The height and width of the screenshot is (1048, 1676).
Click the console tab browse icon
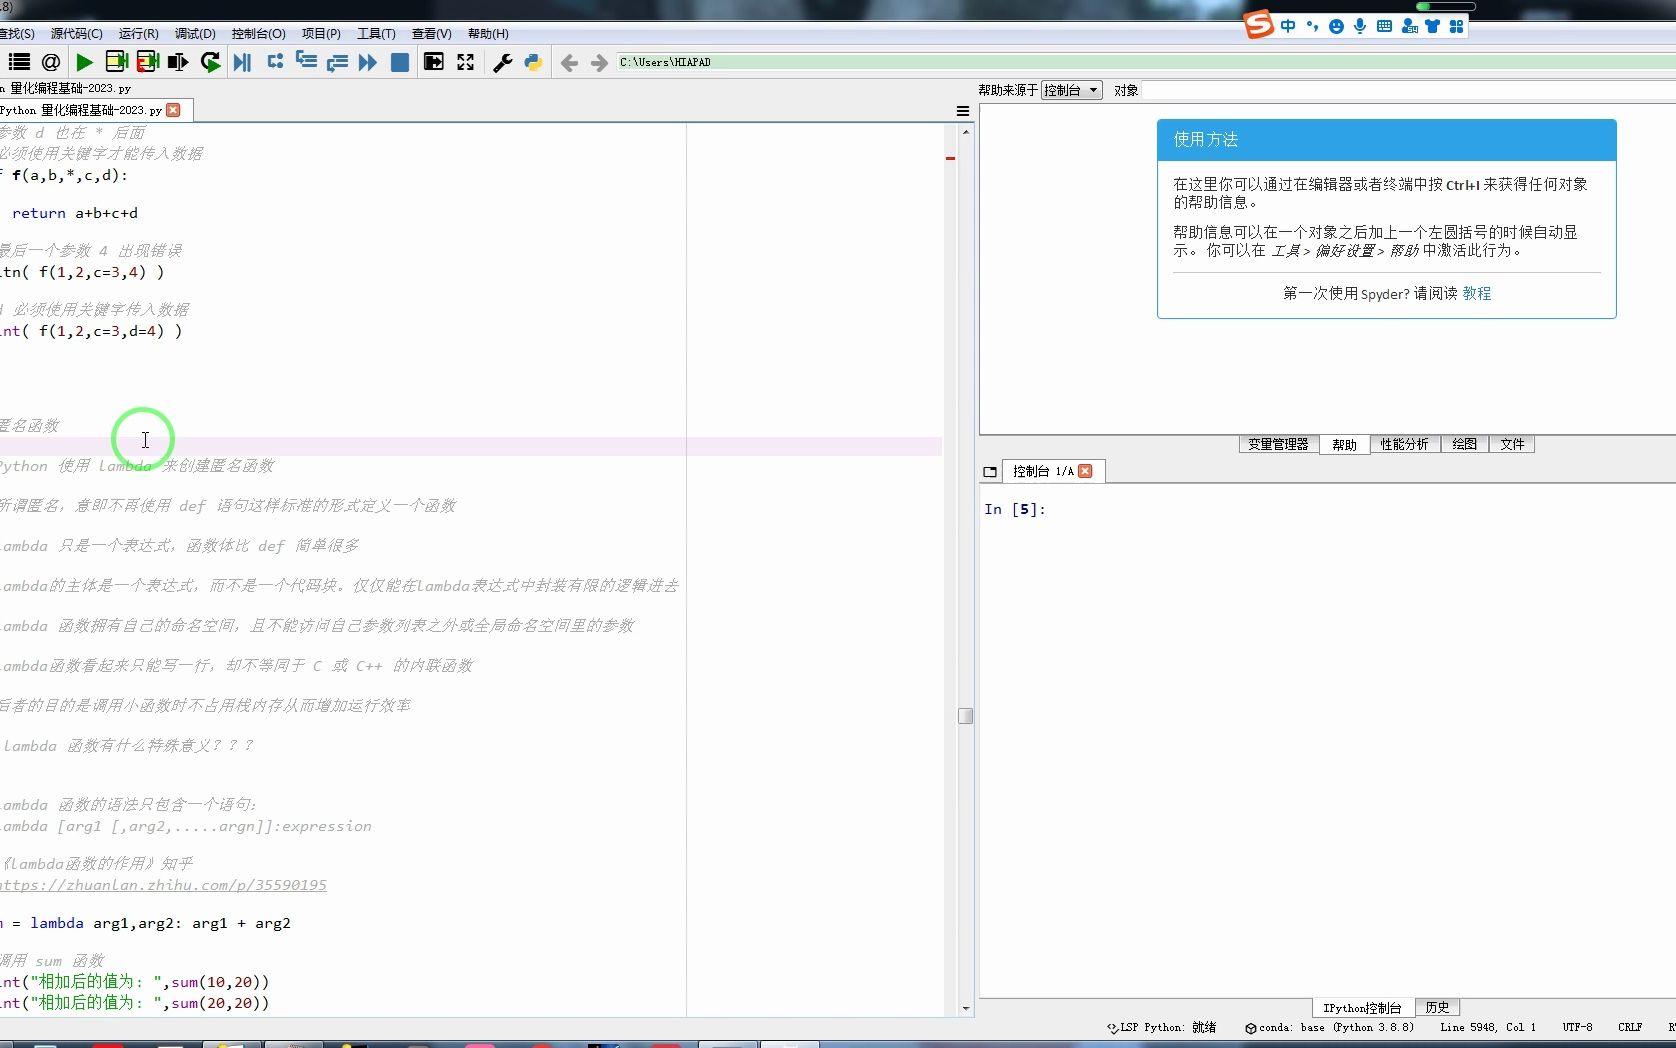pyautogui.click(x=990, y=472)
